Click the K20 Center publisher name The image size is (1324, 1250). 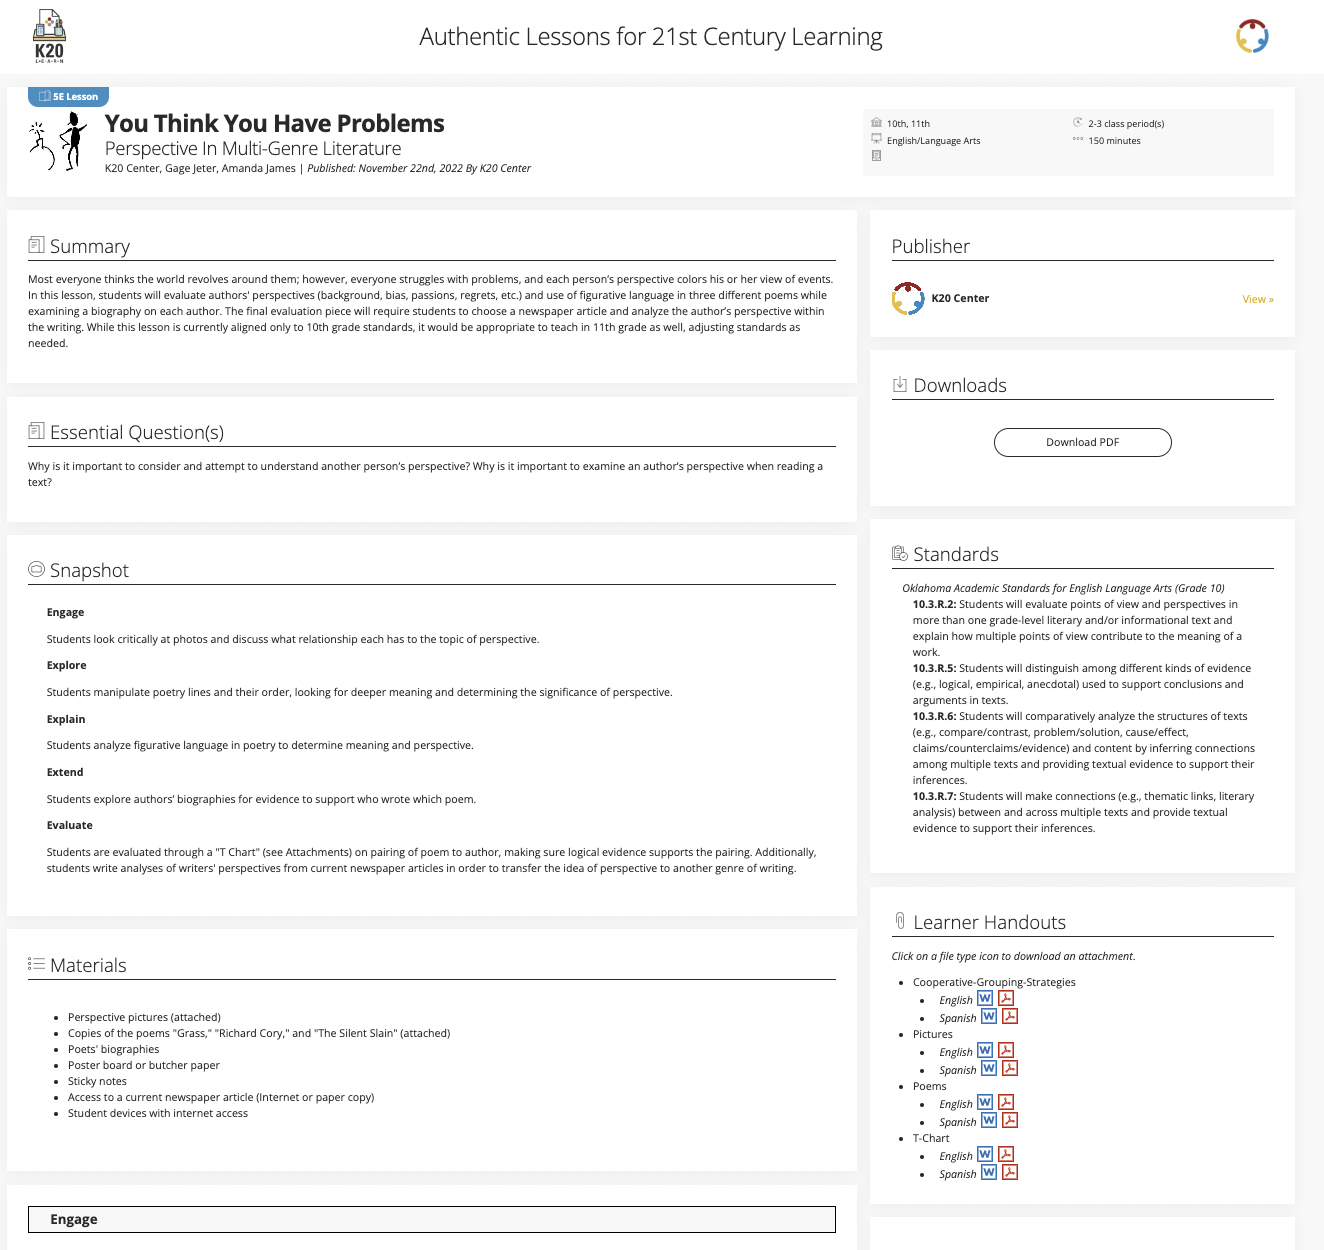coord(959,298)
